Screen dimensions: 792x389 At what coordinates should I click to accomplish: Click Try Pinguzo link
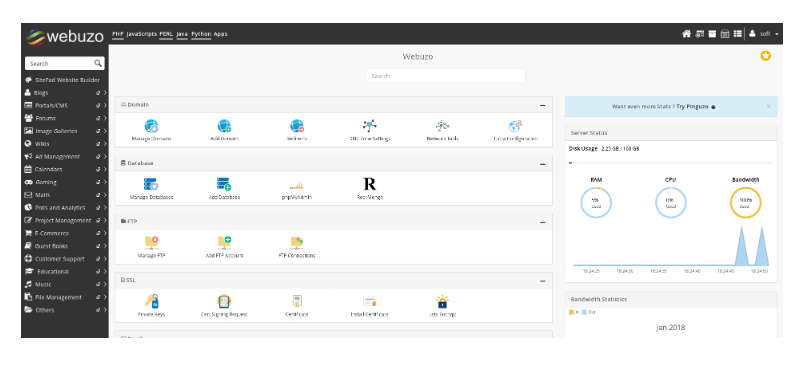point(693,107)
